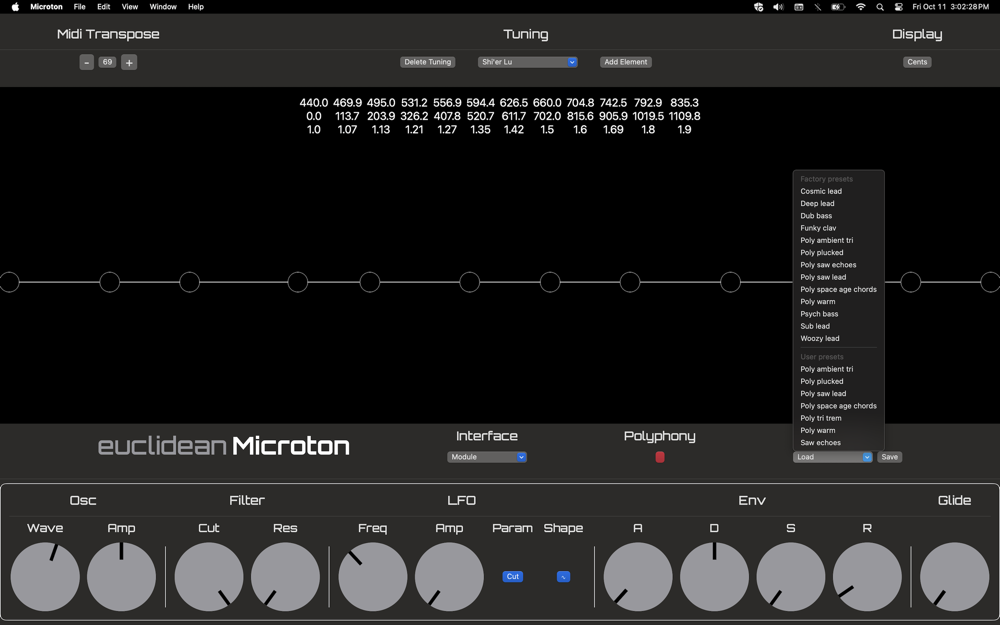Open the Help menu
This screenshot has width=1000, height=625.
196,7
